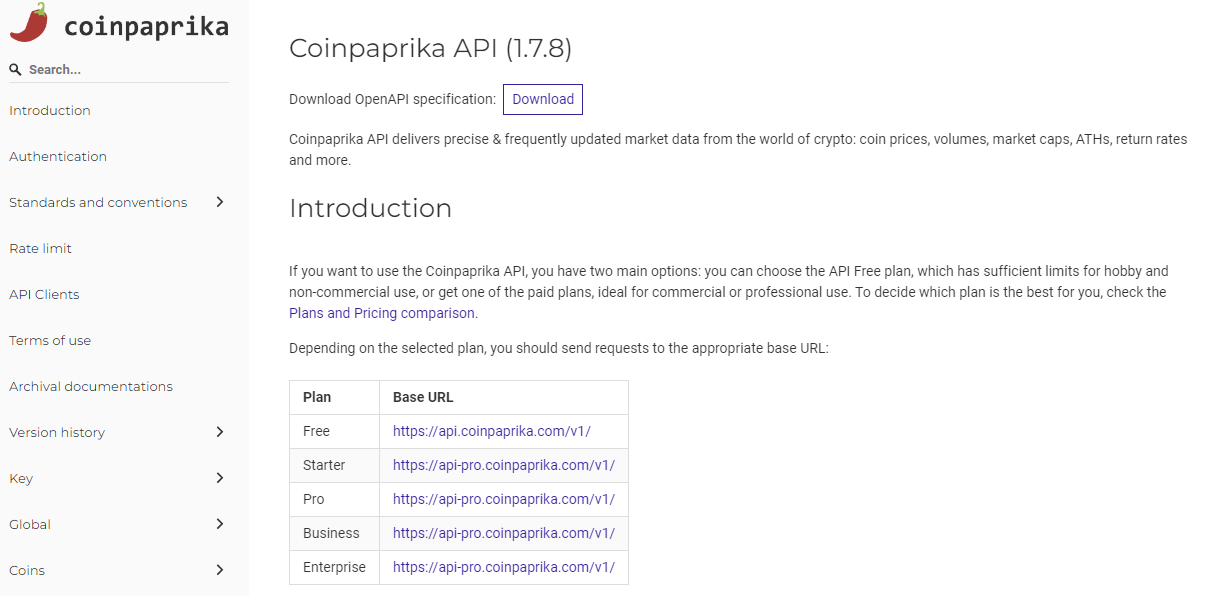Screen dimensions: 1219x596
Task: Select Rate limit in the sidebar
Action: pos(41,249)
